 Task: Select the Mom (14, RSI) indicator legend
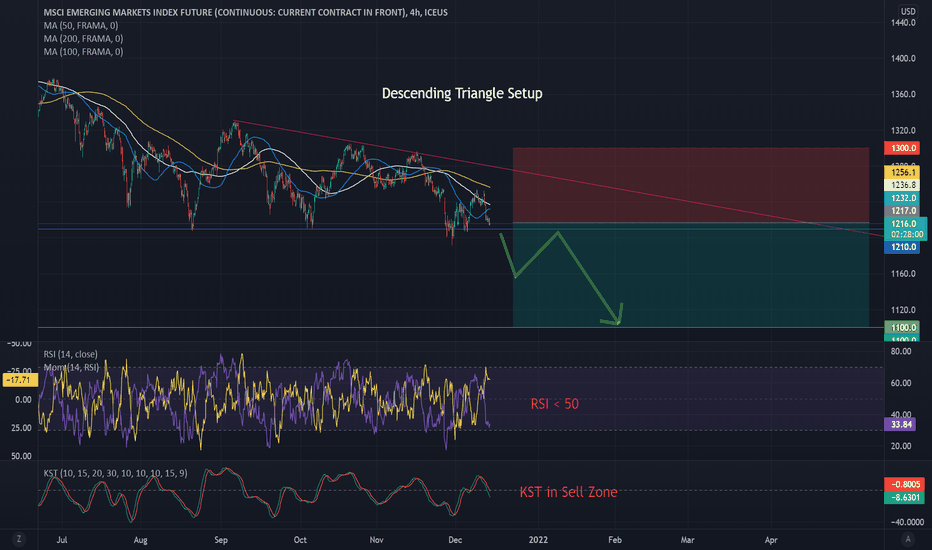coord(71,367)
